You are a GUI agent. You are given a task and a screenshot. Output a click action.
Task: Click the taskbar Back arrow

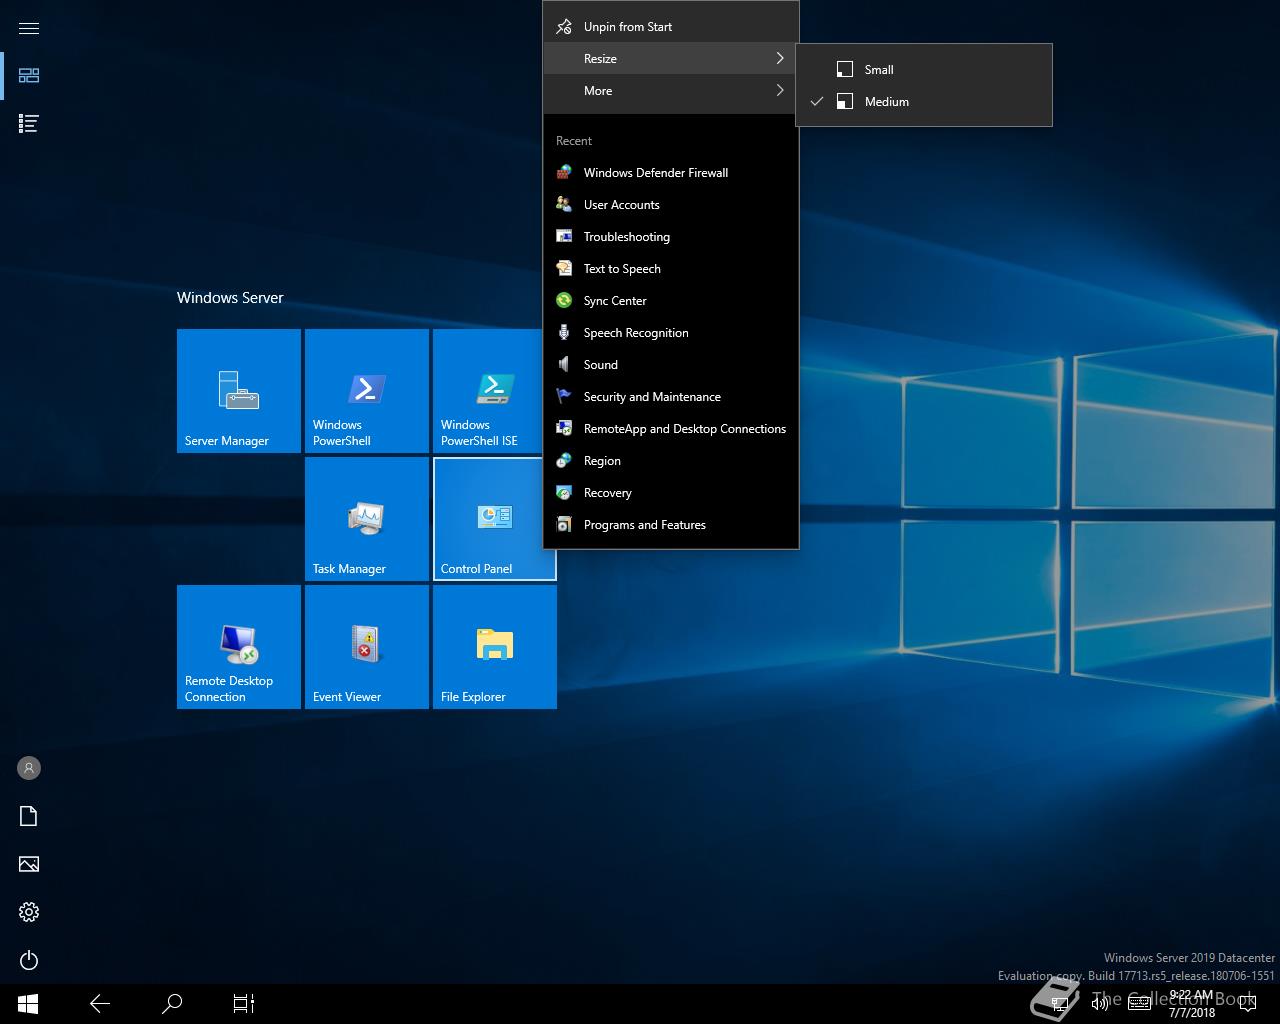(100, 1003)
